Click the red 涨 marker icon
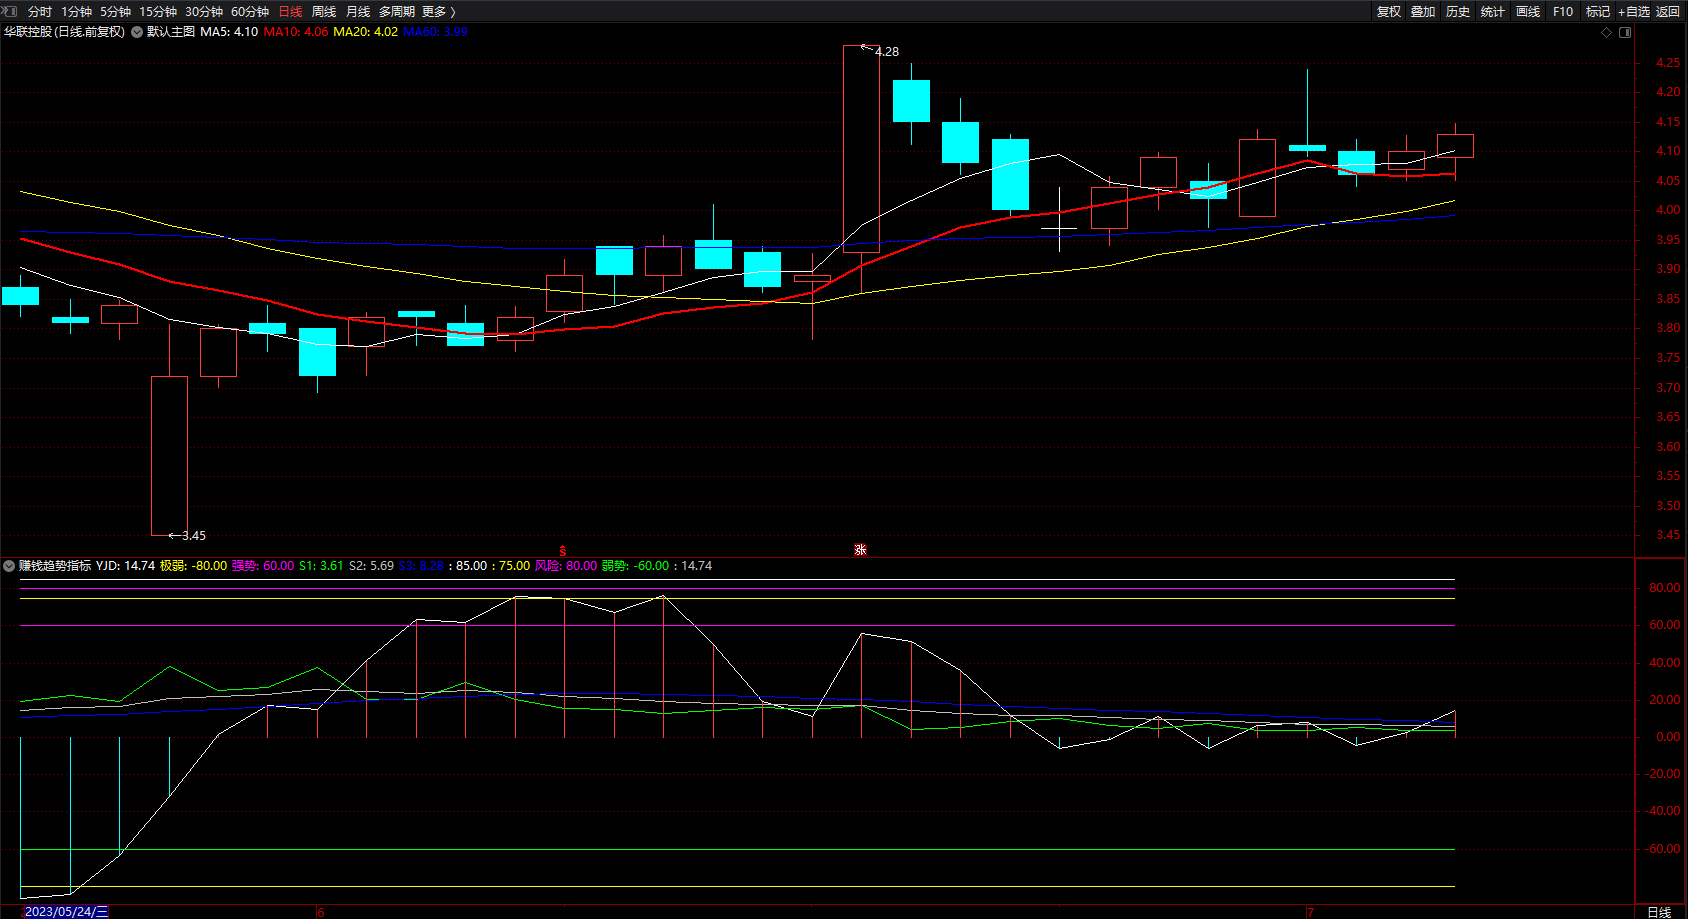This screenshot has height=919, width=1688. click(860, 550)
